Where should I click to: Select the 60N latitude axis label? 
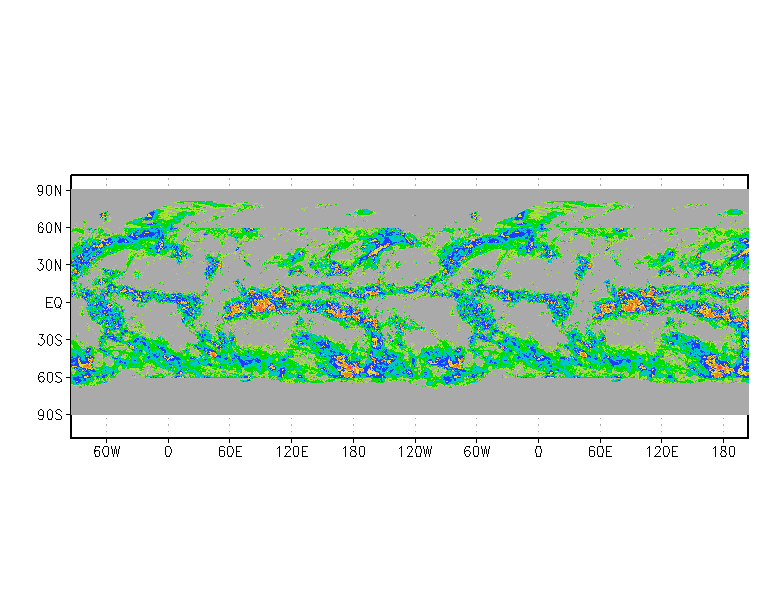[52, 228]
